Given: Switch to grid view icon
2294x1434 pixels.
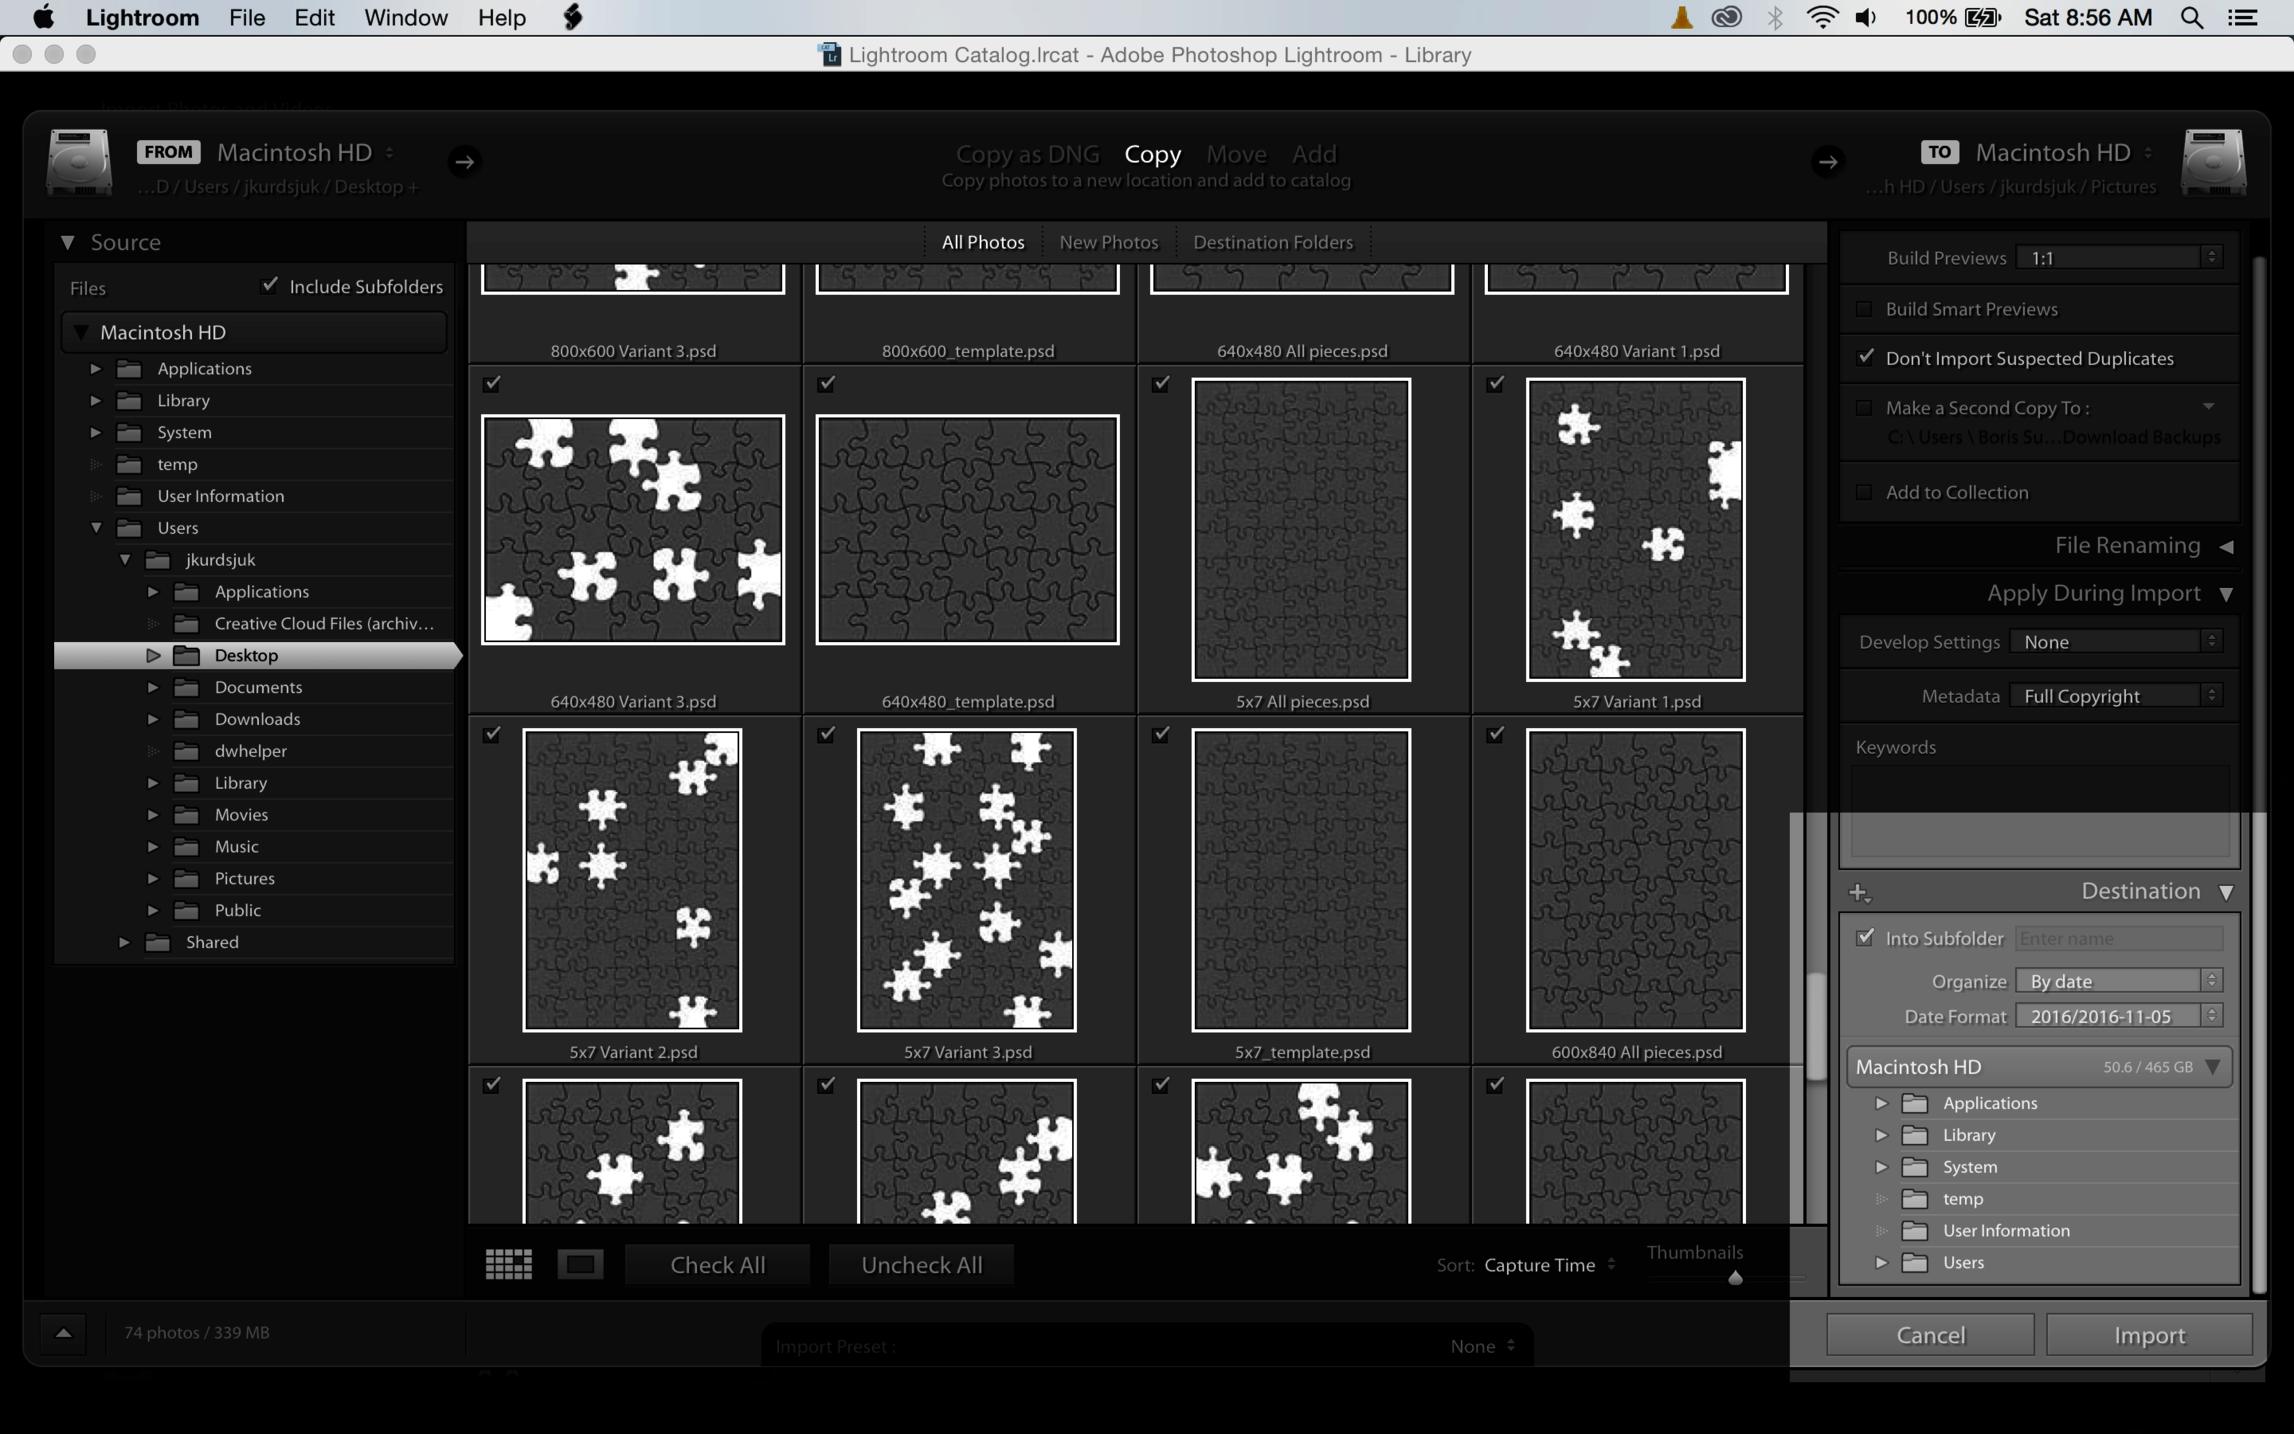Looking at the screenshot, I should [x=508, y=1264].
